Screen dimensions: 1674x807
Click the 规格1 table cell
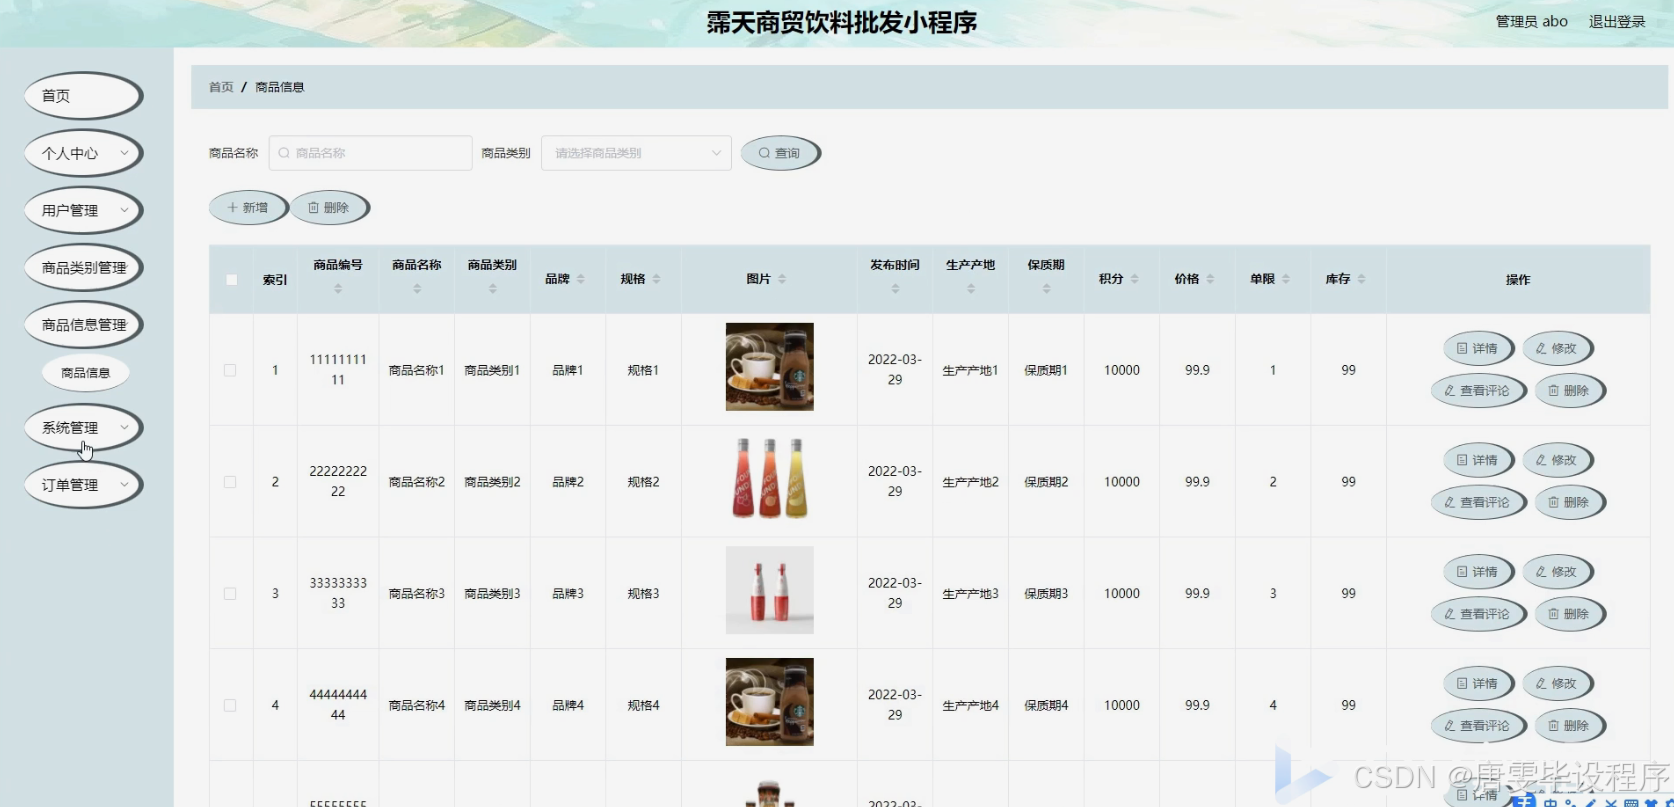pyautogui.click(x=643, y=370)
